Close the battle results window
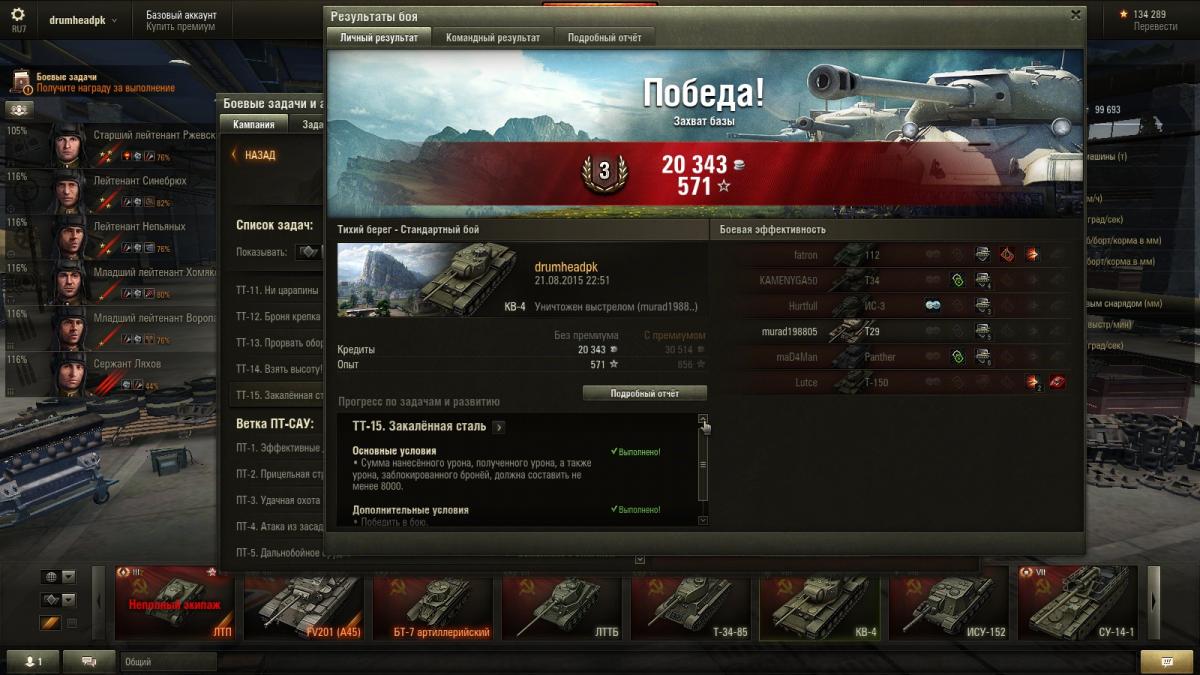Image resolution: width=1200 pixels, height=675 pixels. (1075, 15)
